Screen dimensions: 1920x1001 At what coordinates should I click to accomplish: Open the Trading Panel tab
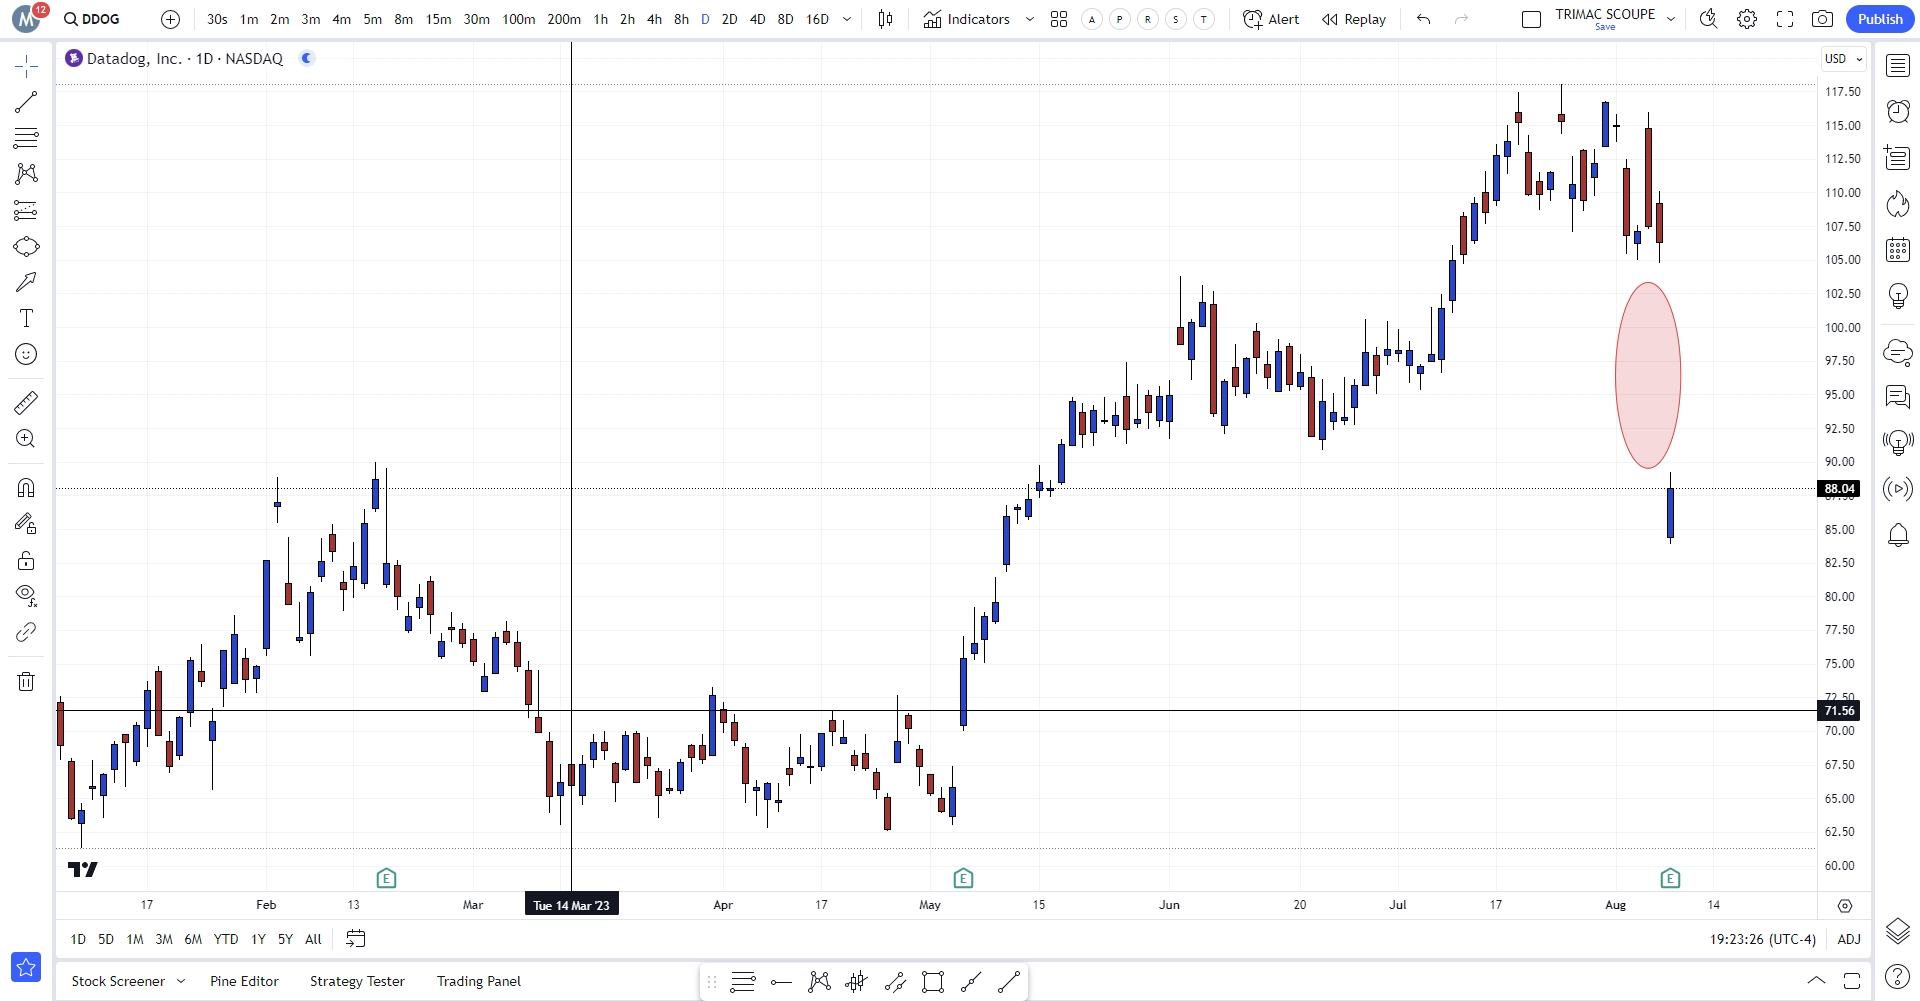coord(479,981)
